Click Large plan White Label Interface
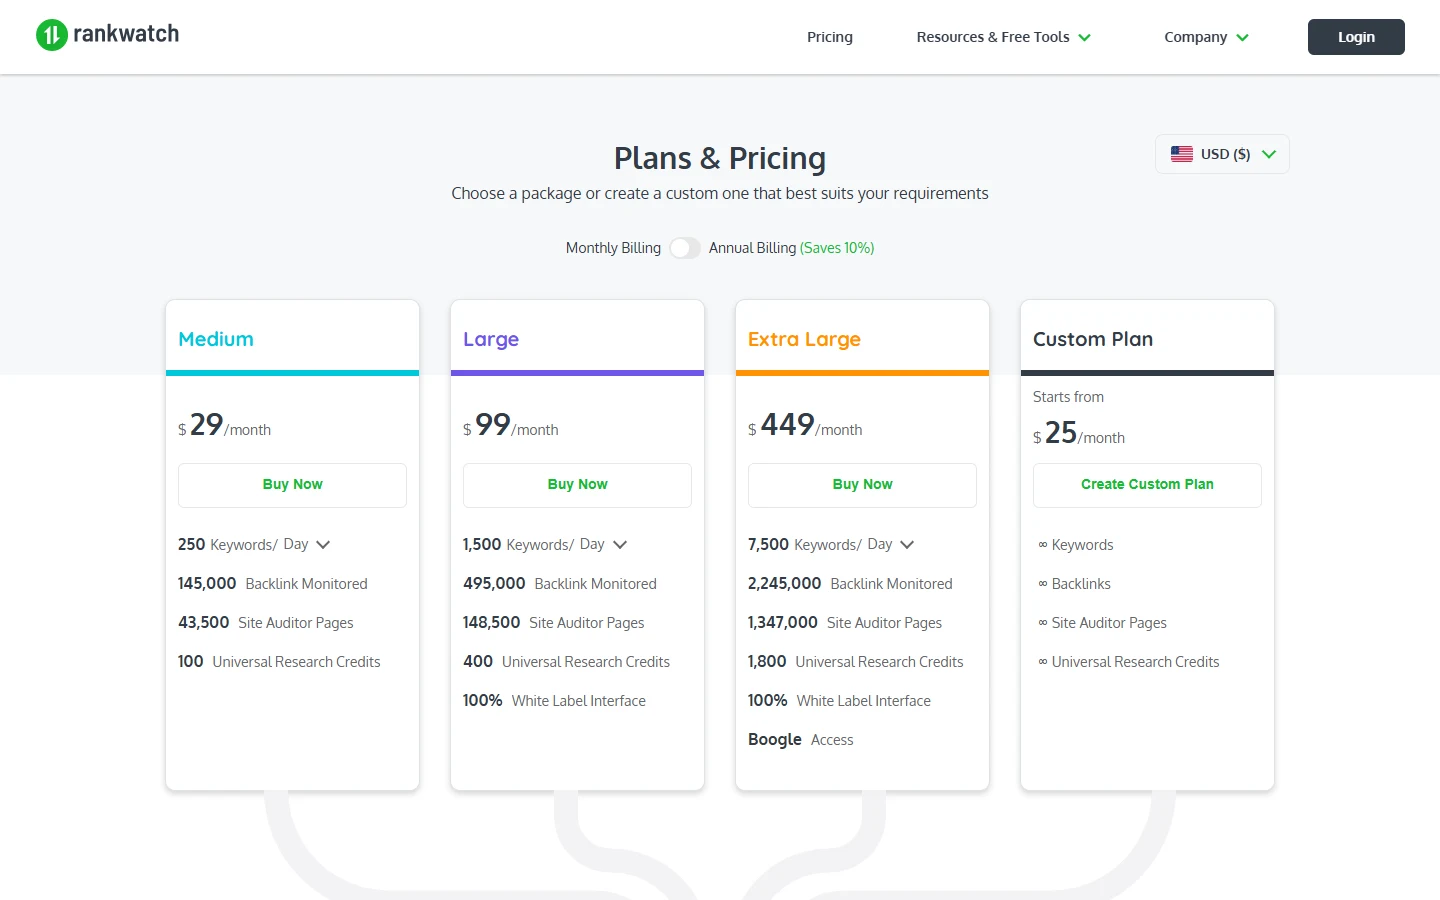 pos(554,701)
